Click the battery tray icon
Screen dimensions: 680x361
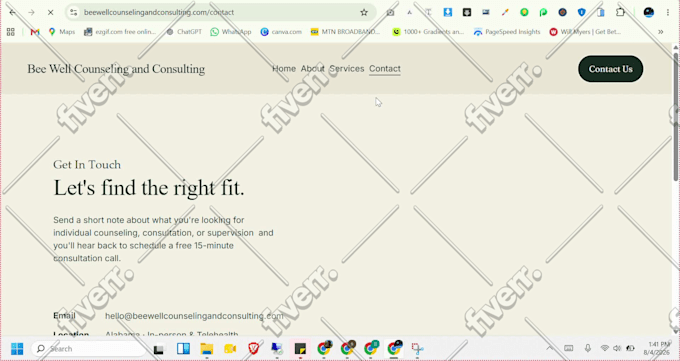click(630, 348)
